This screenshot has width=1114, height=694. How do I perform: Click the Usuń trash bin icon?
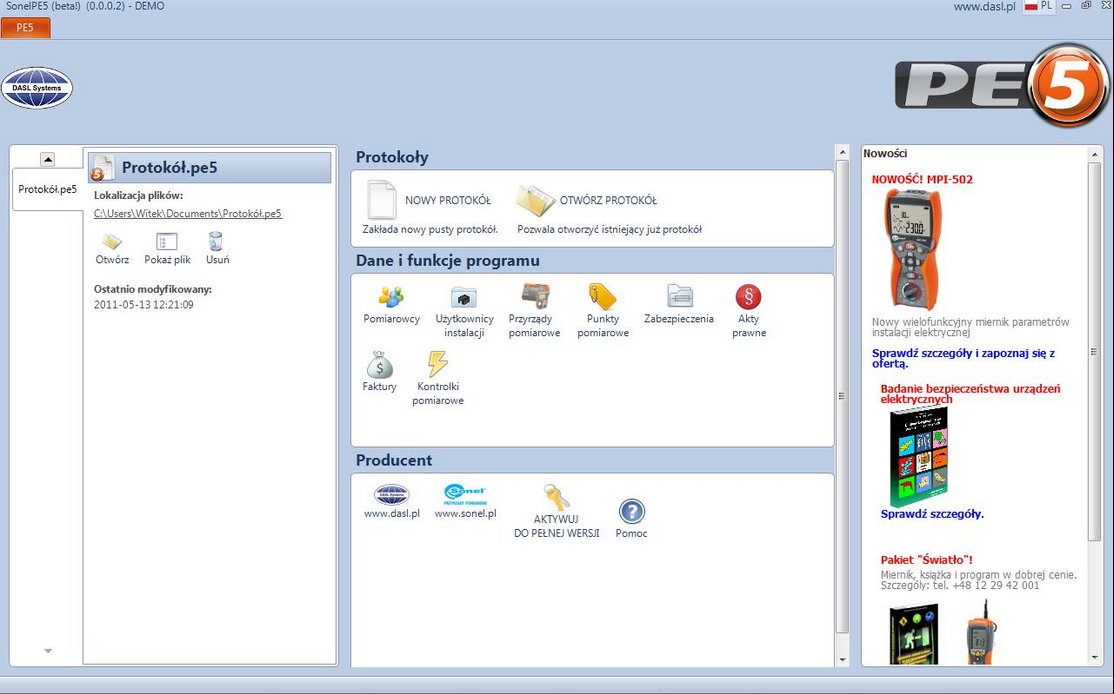(216, 242)
